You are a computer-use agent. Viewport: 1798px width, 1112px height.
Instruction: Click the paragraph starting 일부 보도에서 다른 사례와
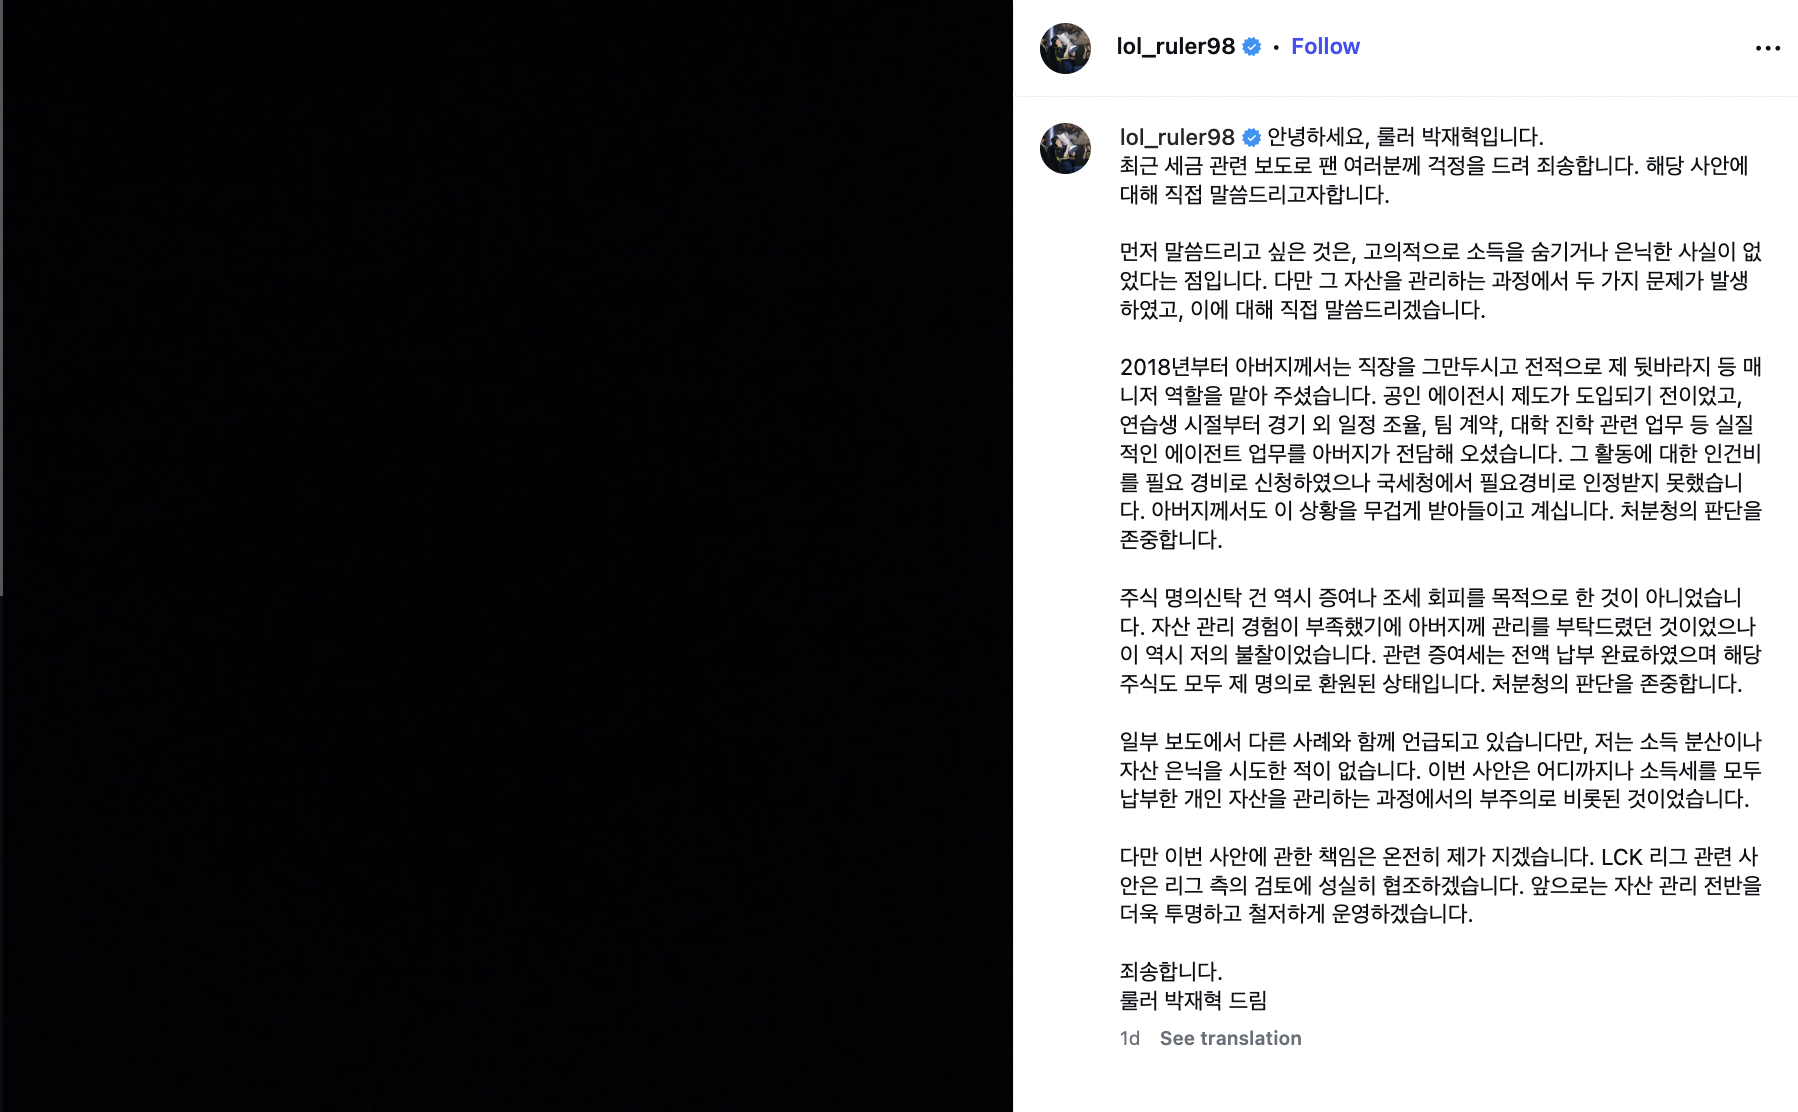click(x=1440, y=770)
